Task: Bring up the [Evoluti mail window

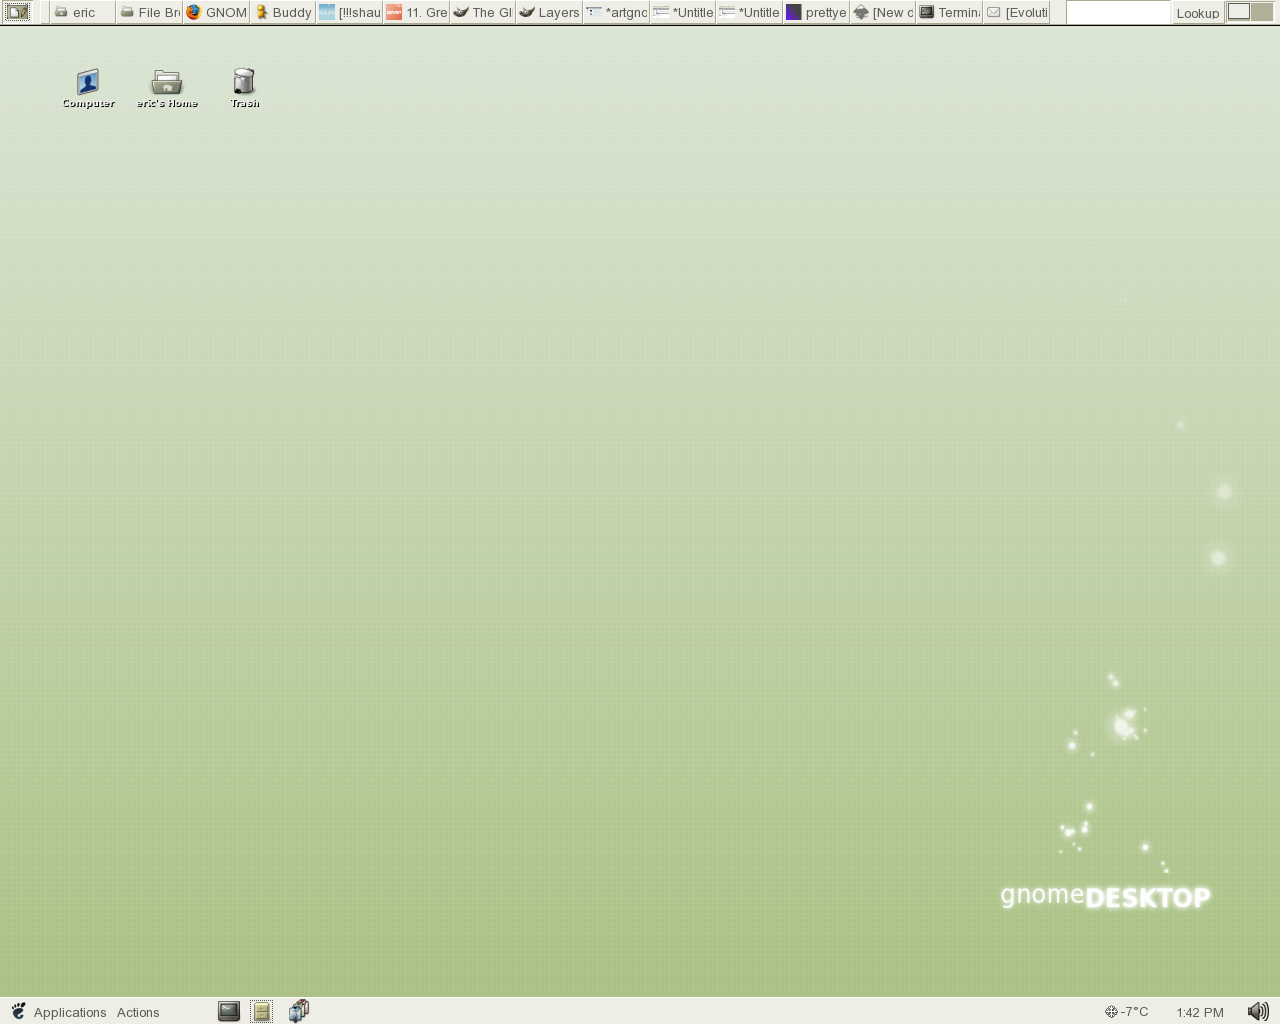Action: coord(1016,12)
